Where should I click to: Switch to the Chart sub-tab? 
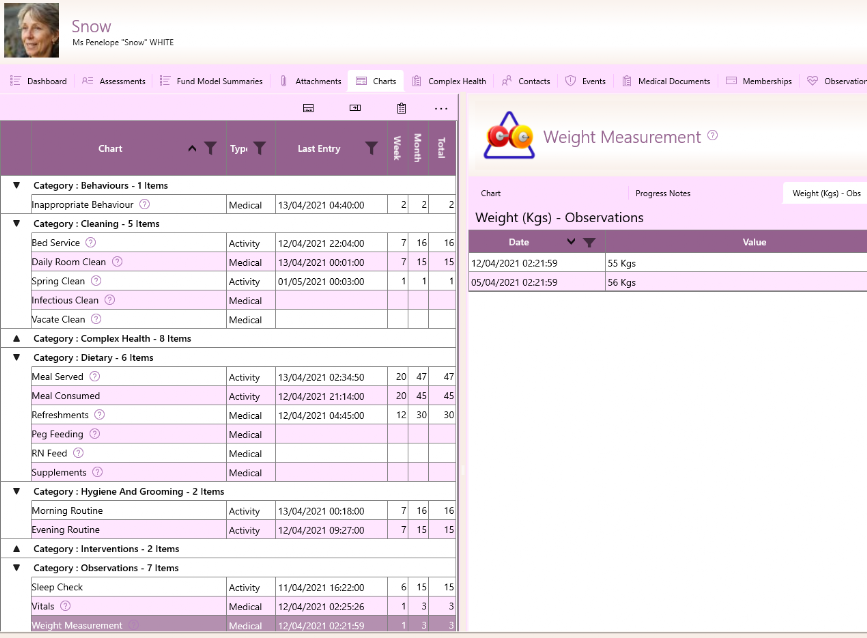point(490,193)
